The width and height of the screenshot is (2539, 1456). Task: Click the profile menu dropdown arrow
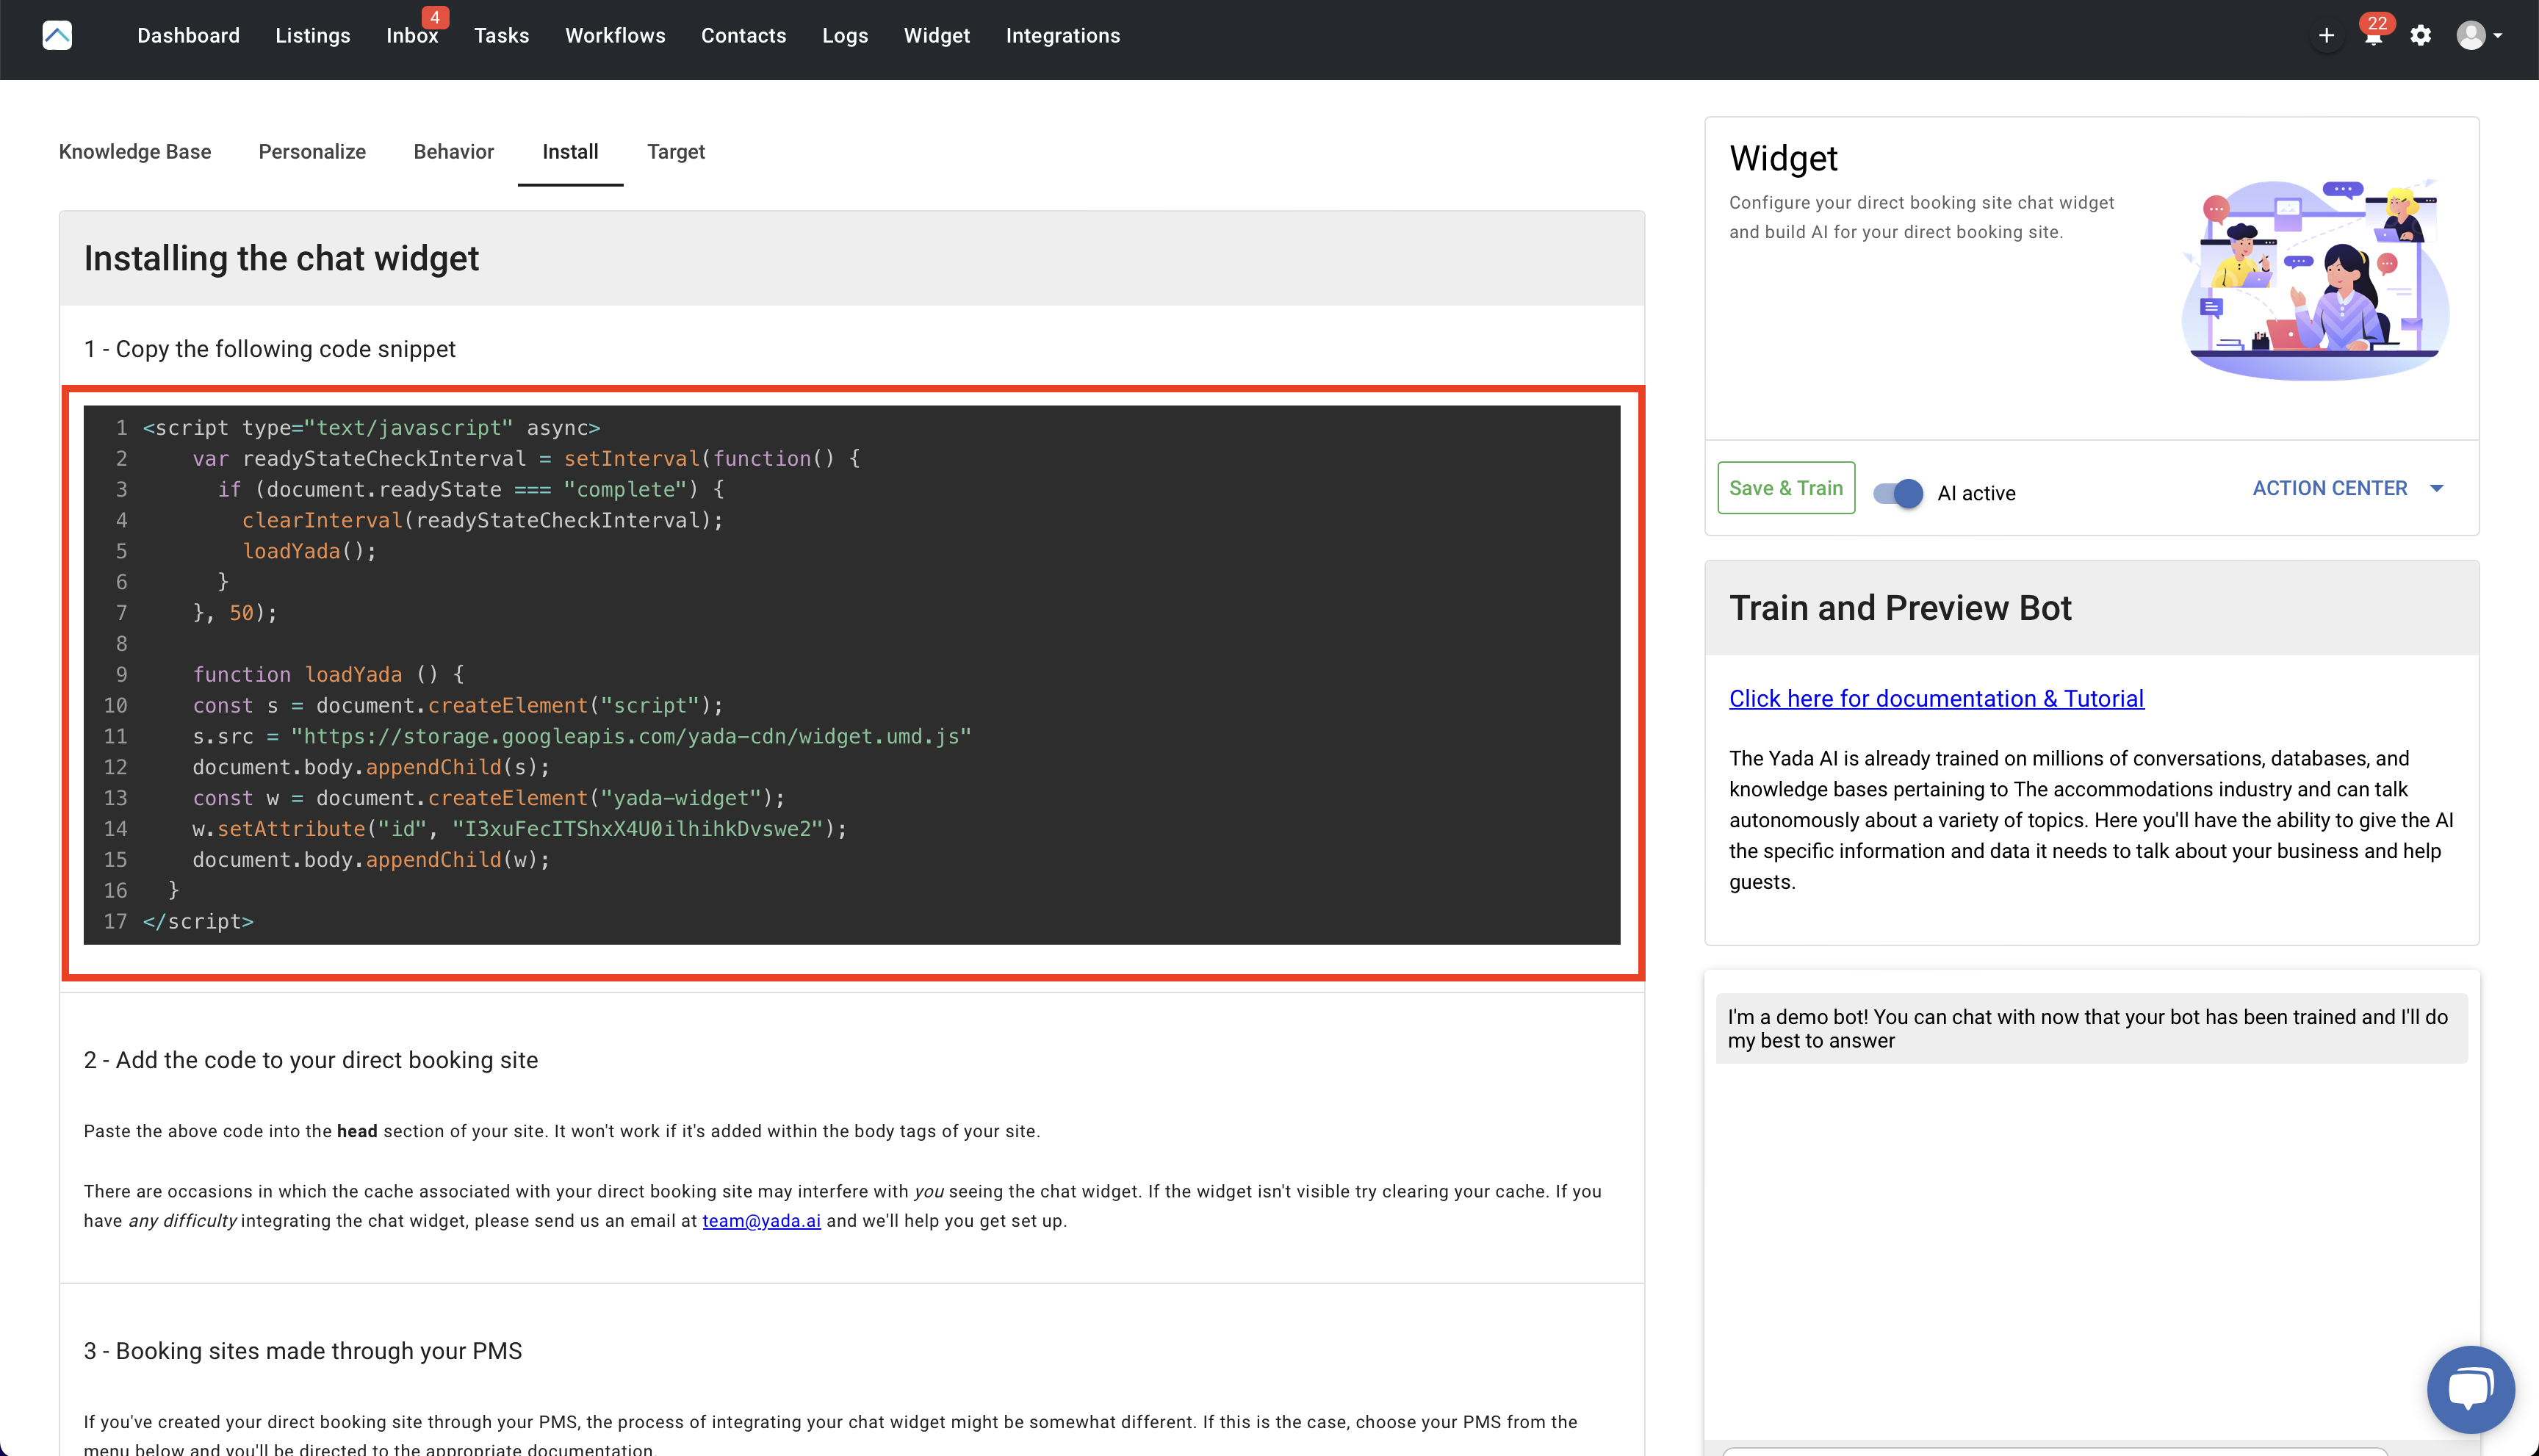click(x=2499, y=36)
